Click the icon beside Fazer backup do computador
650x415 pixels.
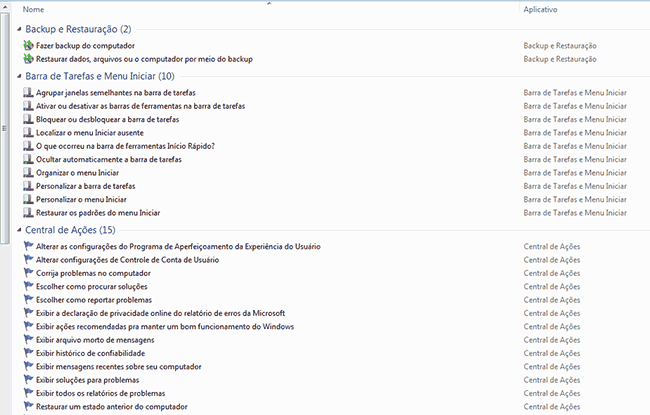(x=28, y=45)
